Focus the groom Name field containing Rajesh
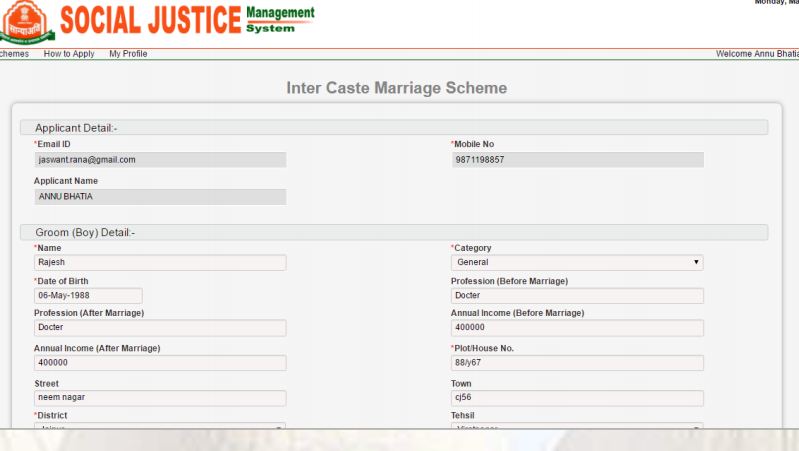 (160, 263)
